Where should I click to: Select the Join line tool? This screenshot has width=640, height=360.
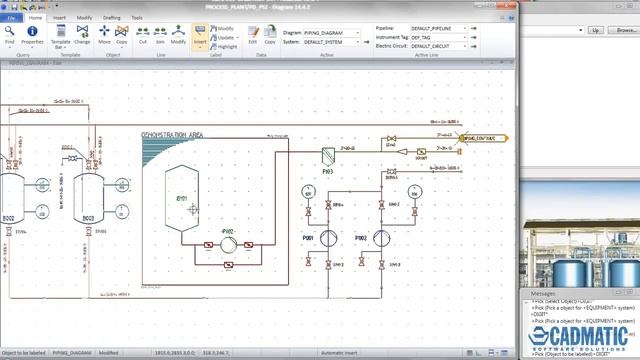tap(160, 35)
